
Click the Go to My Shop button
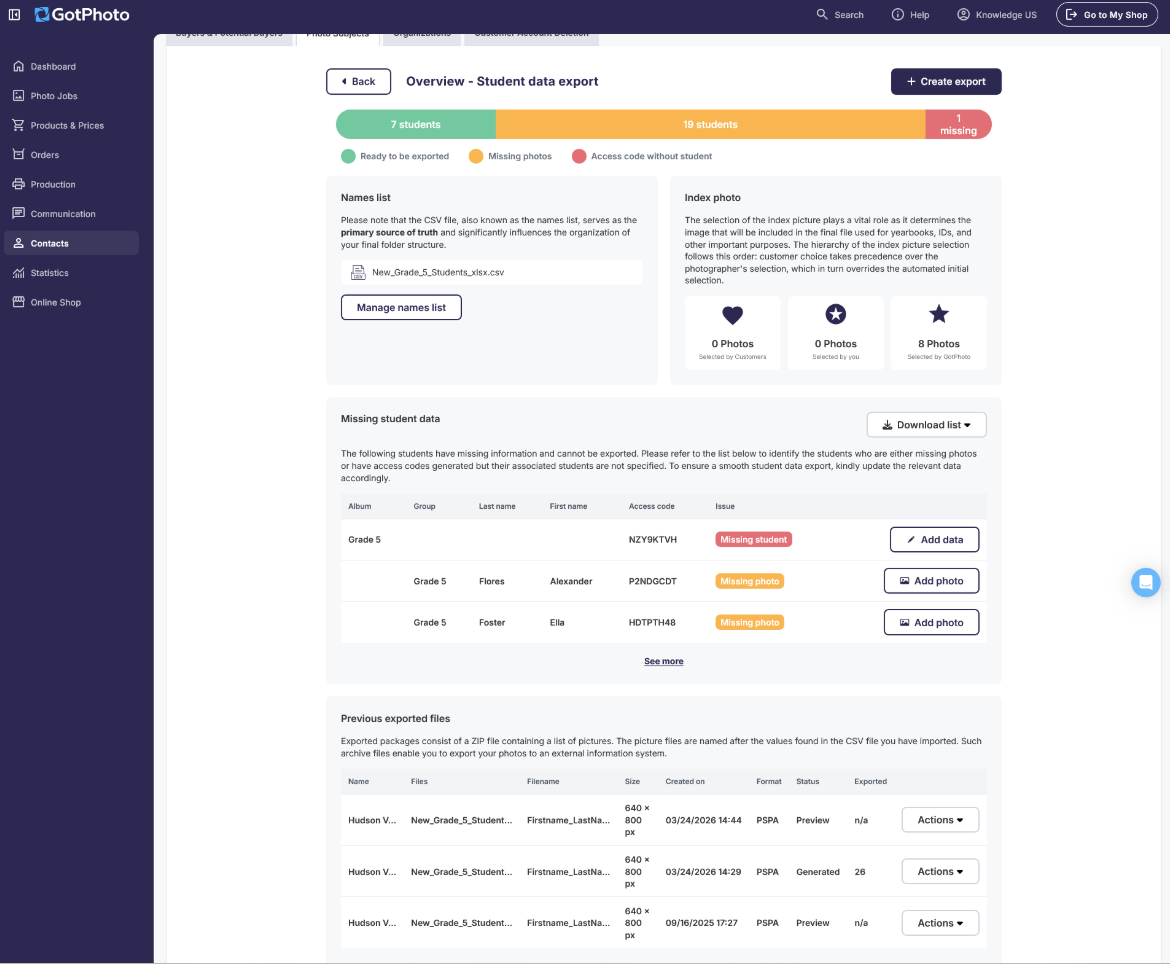coord(1107,14)
